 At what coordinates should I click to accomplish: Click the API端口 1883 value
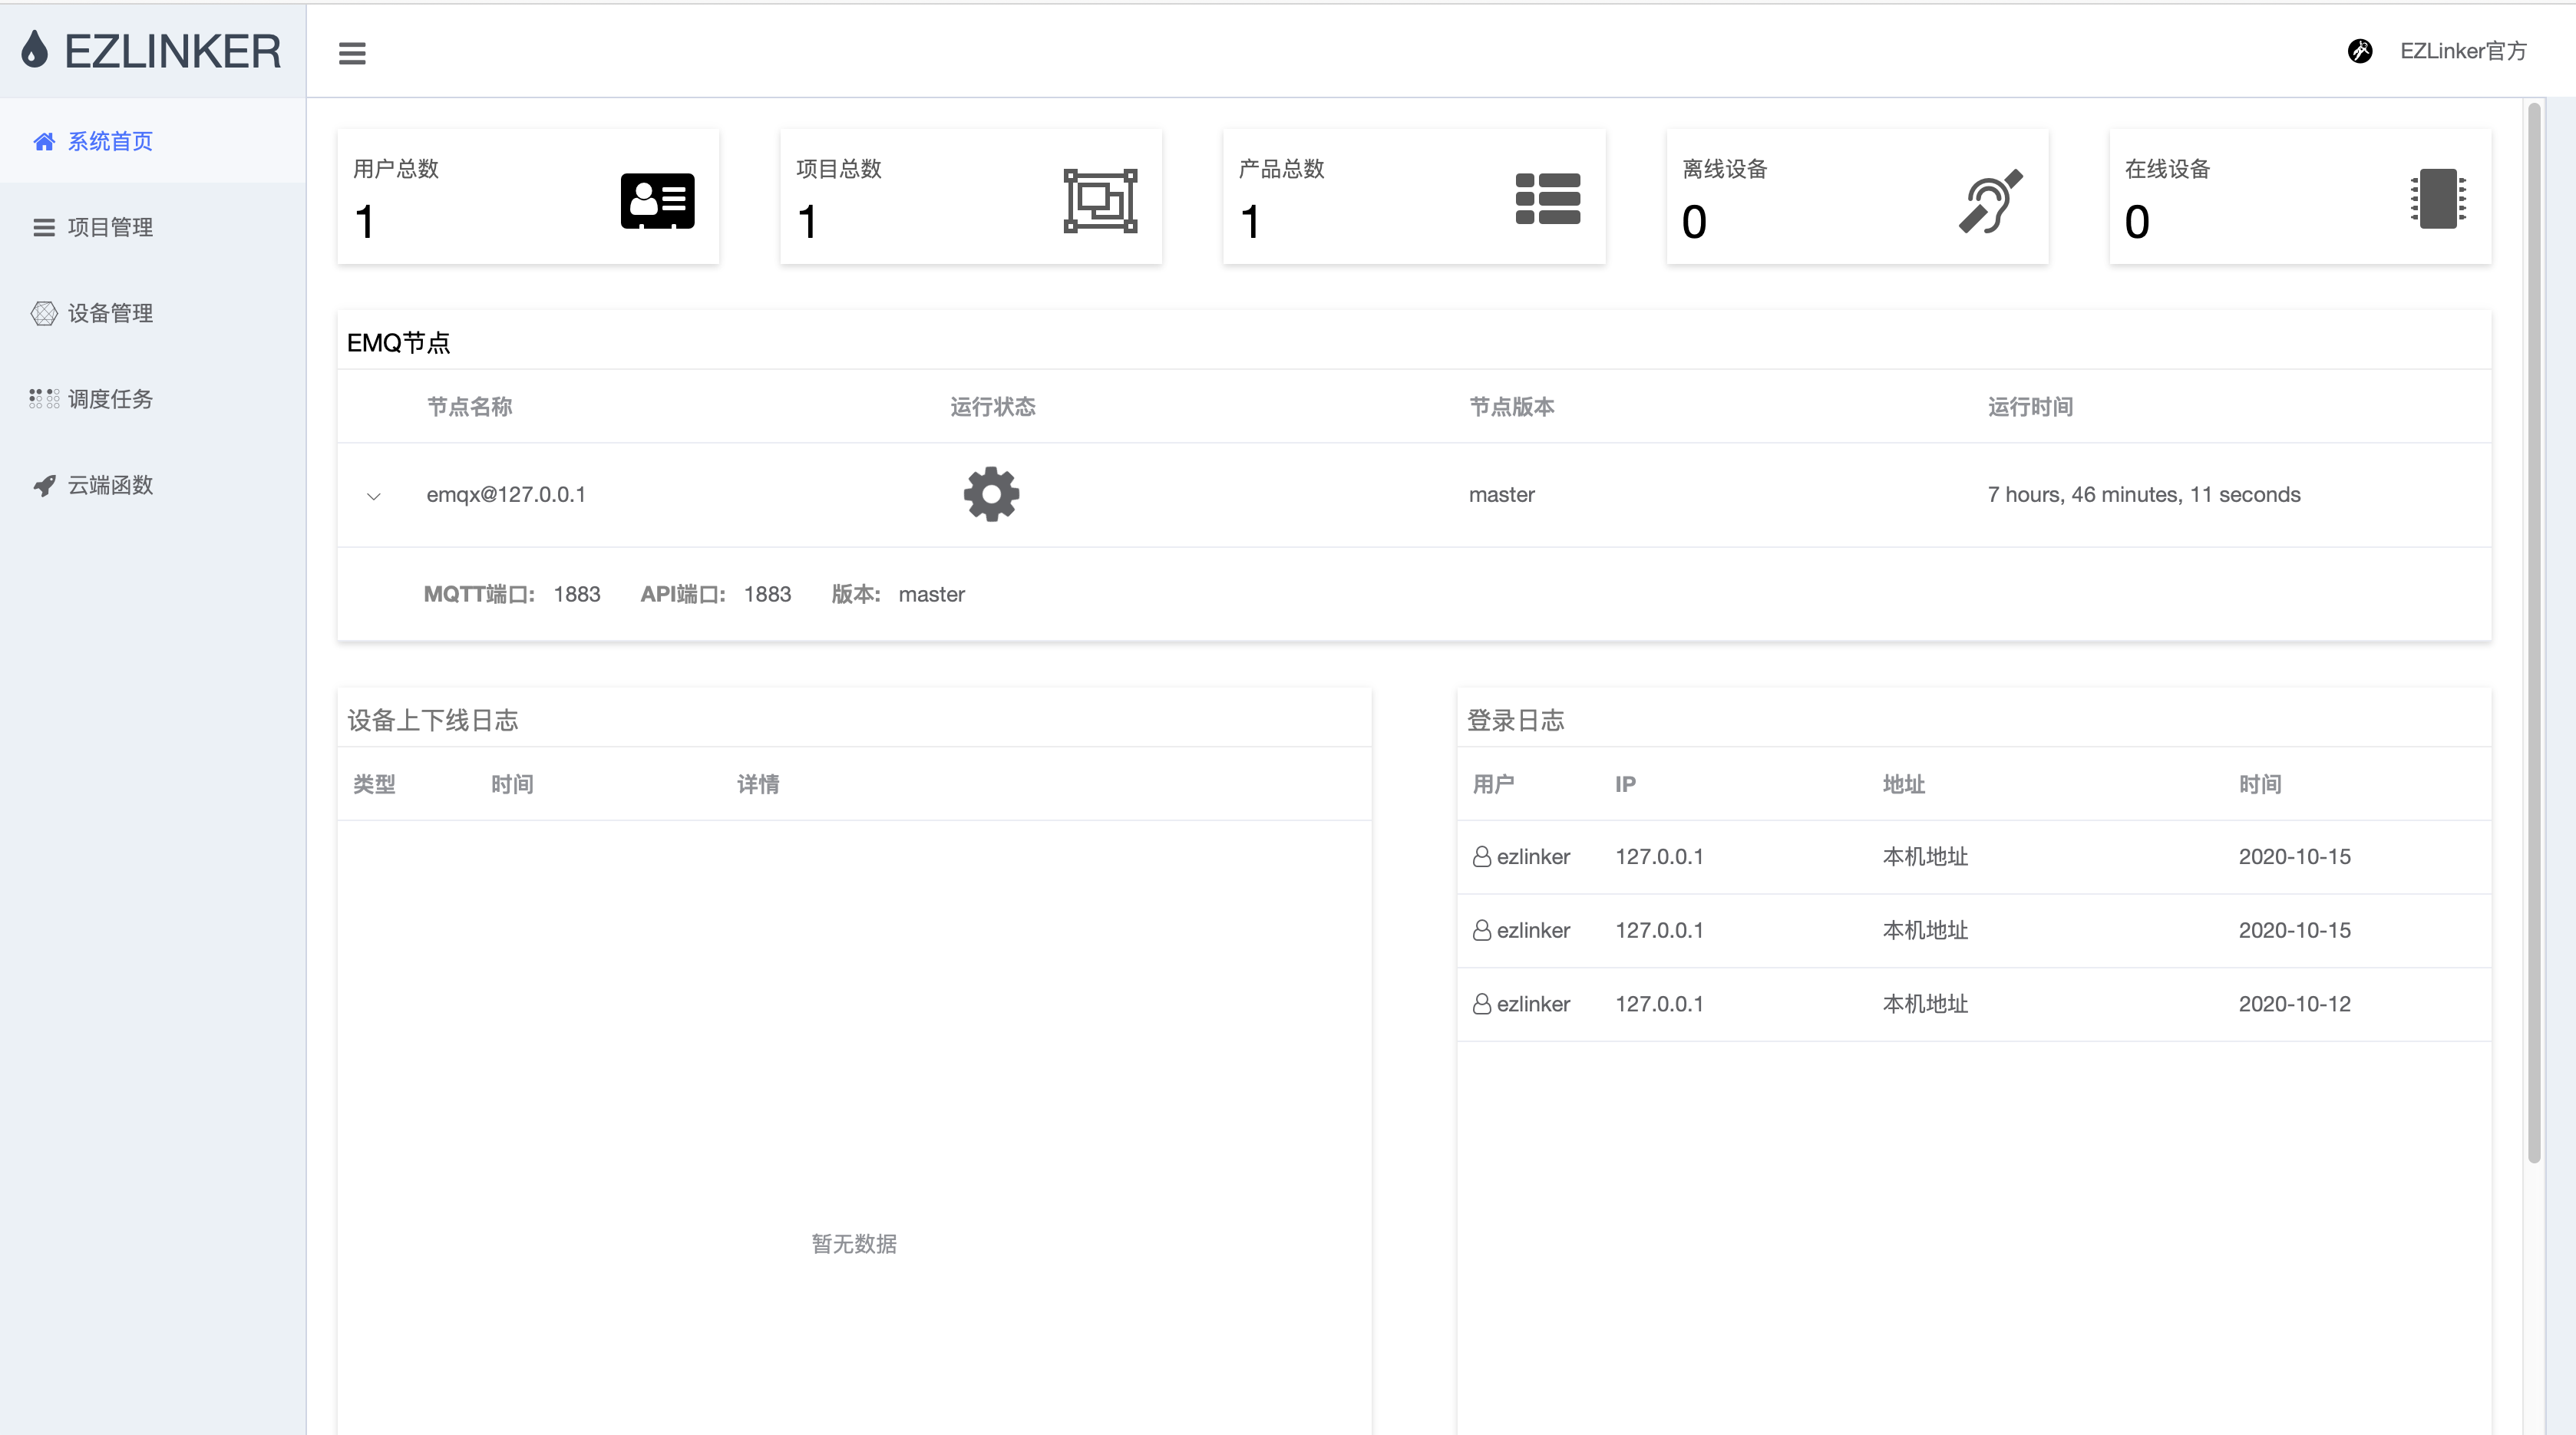(x=768, y=594)
